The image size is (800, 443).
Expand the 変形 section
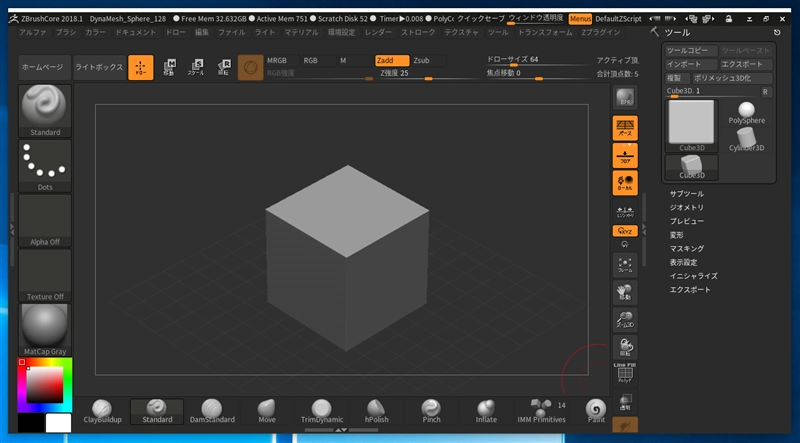tap(677, 235)
